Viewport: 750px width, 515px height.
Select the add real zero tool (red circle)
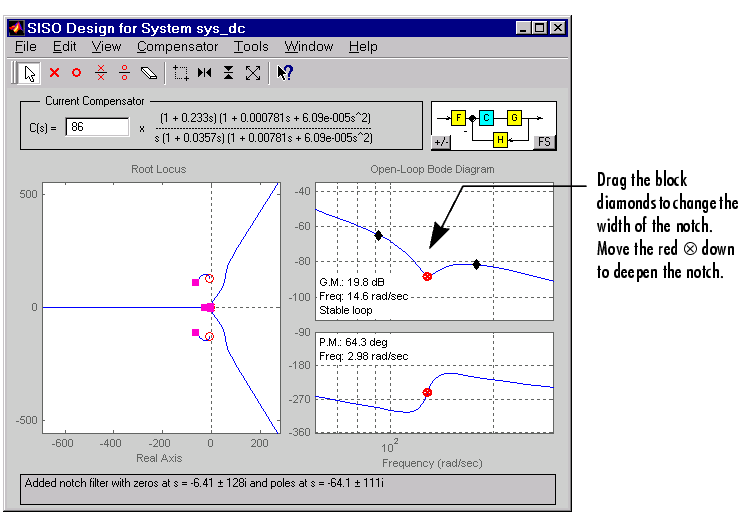coord(77,72)
